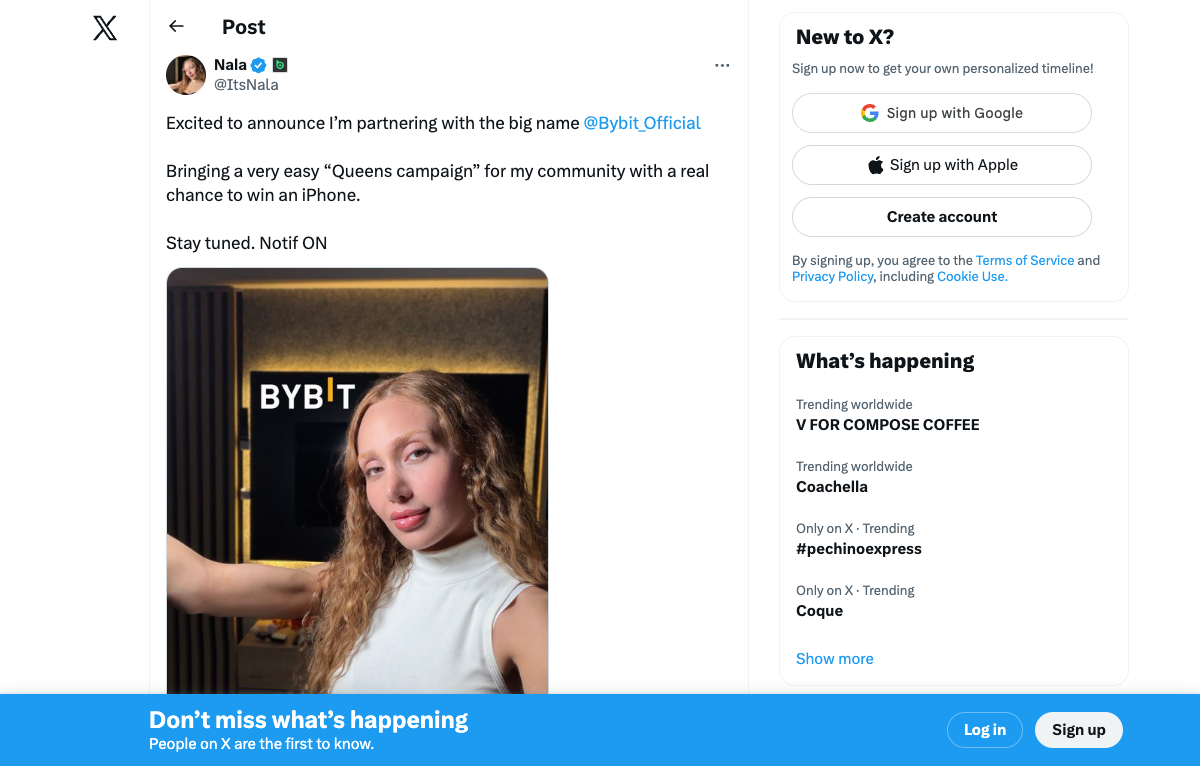Select the V FOR COMPOSE COFFEE trend
This screenshot has height=766, width=1200.
(x=887, y=425)
